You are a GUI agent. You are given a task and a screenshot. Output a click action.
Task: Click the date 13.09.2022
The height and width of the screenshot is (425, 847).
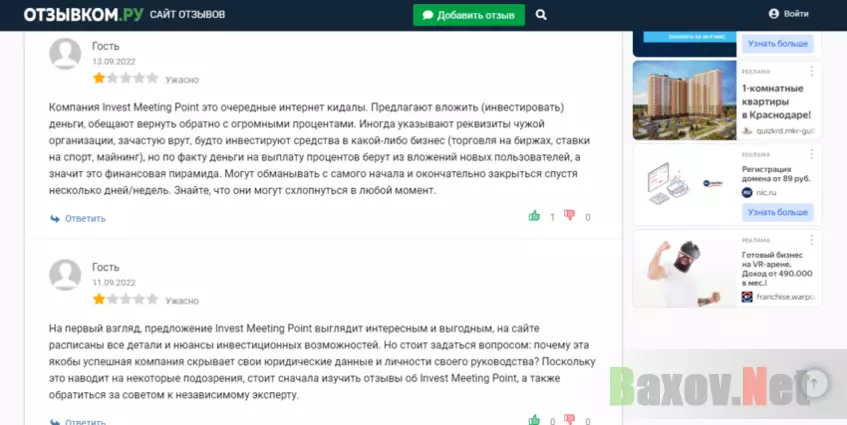click(x=113, y=62)
